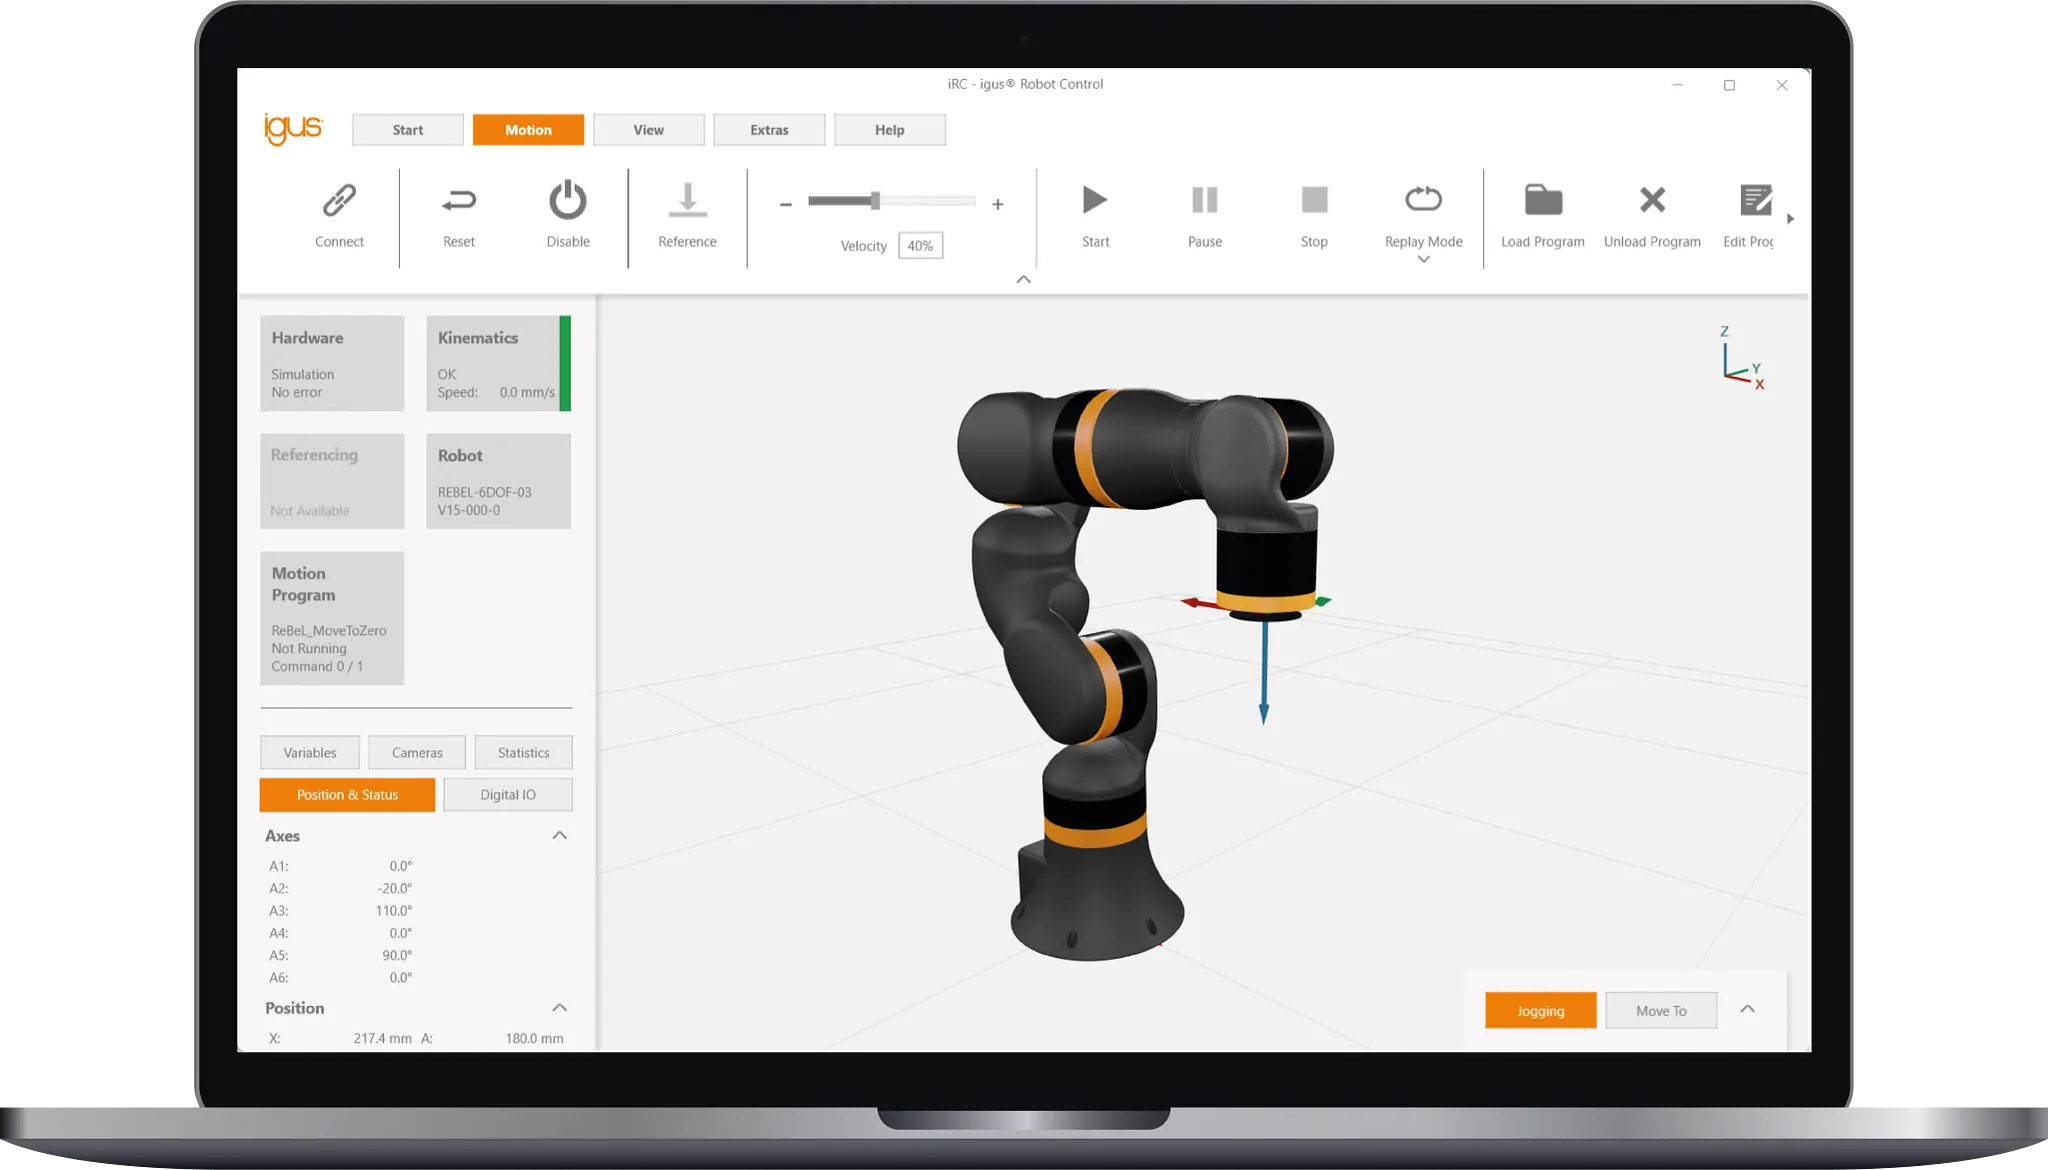Viewport: 2048px width, 1170px height.
Task: Select the Position & Status tab
Action: point(347,795)
